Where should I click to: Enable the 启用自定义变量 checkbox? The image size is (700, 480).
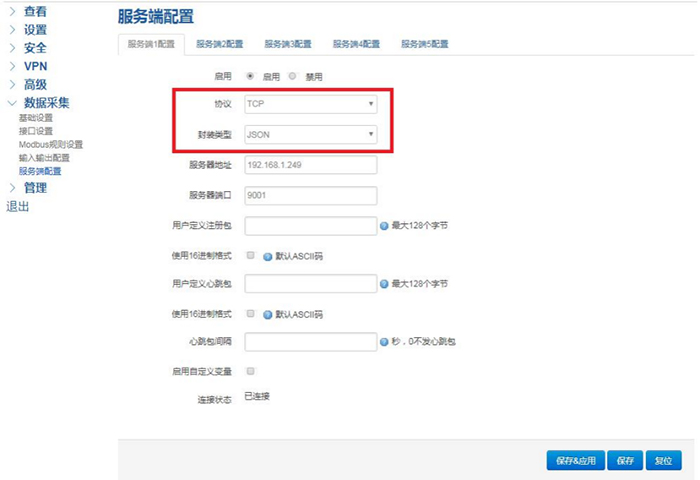pyautogui.click(x=250, y=371)
